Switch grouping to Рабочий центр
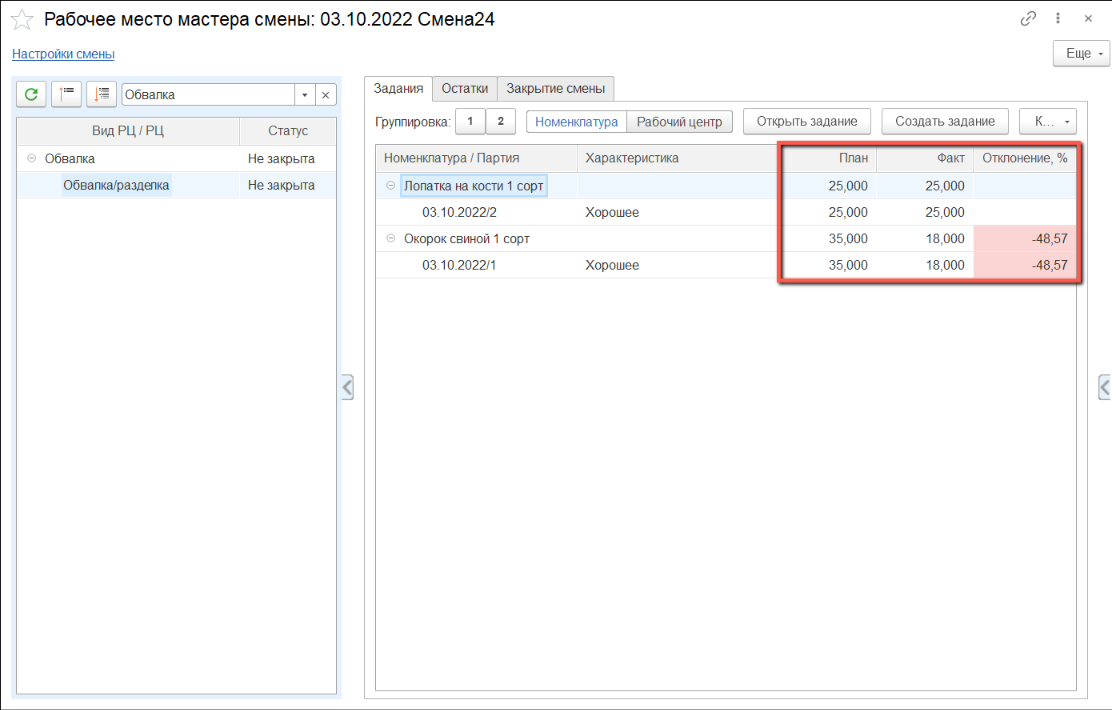 pos(679,121)
